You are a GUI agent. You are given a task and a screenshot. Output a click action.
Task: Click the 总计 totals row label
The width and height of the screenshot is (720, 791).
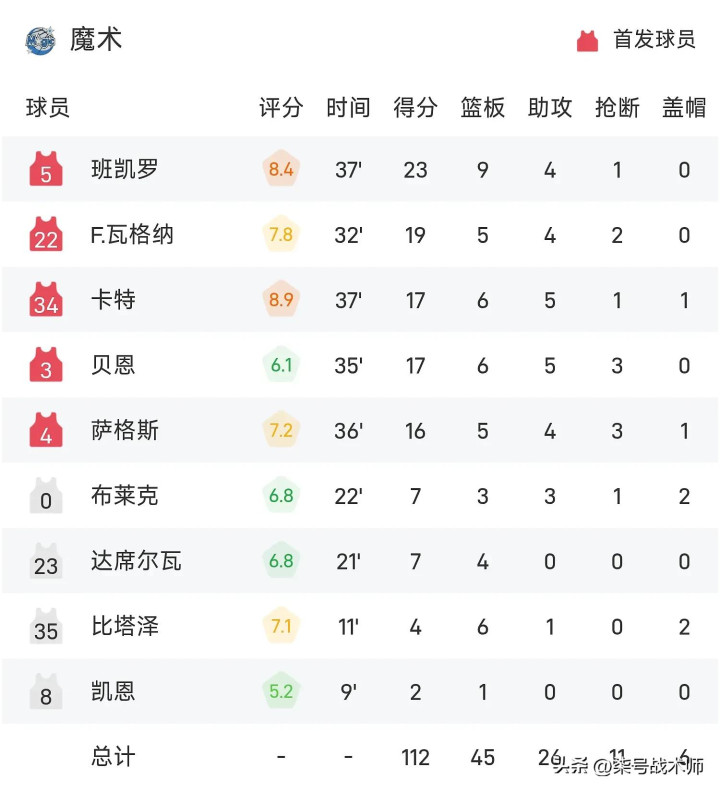113,757
